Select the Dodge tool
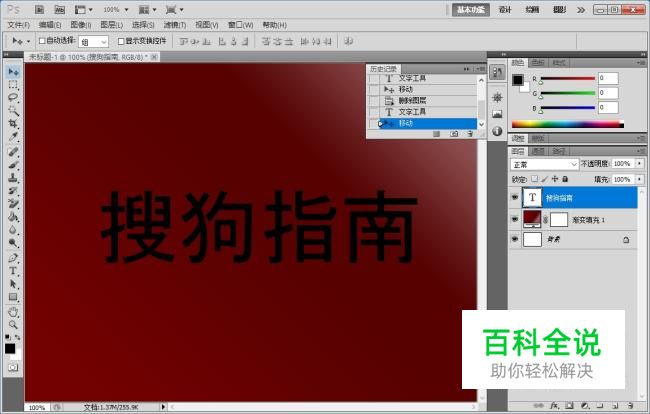650x414 pixels. coord(13,243)
